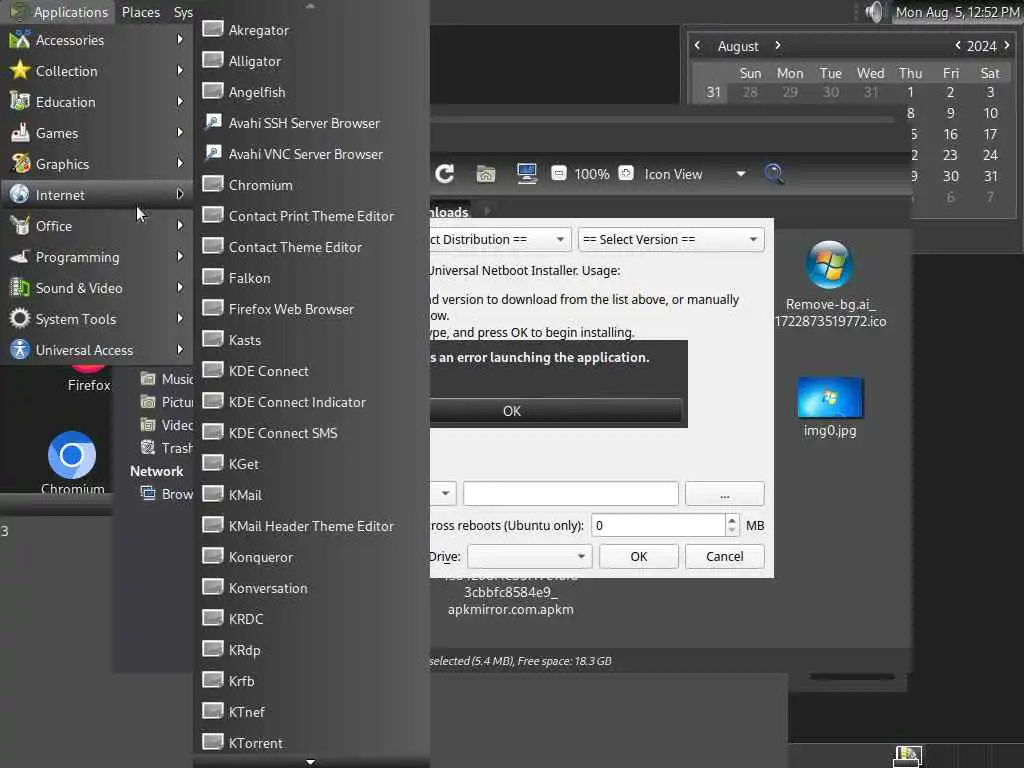Open KDE Connect Indicator
The width and height of the screenshot is (1024, 768).
pos(311,402)
